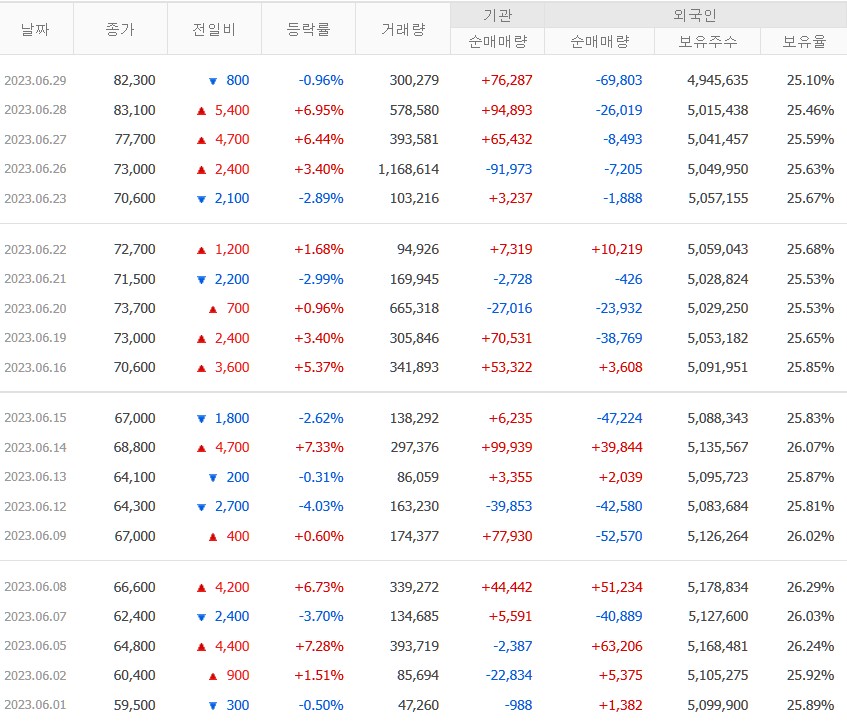Click holding ratio 26.29%
The width and height of the screenshot is (847, 727).
pos(810,587)
